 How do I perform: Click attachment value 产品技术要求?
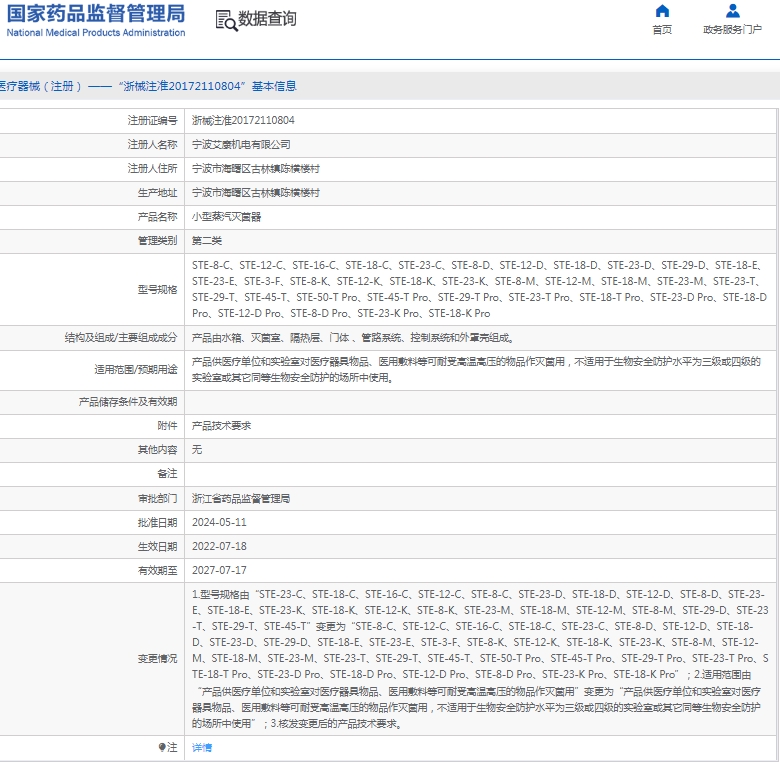click(221, 426)
